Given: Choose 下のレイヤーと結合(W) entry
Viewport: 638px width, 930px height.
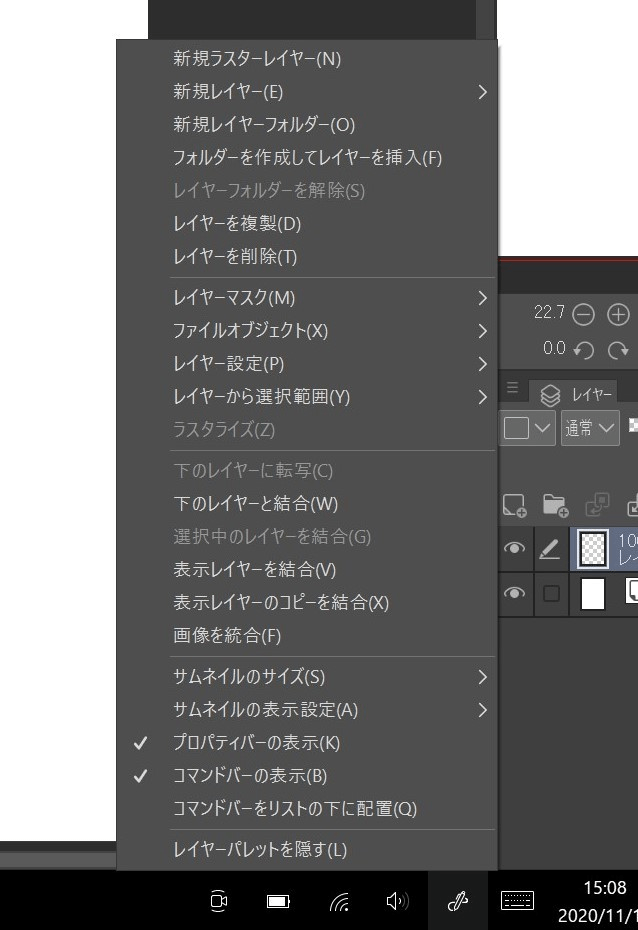Looking at the screenshot, I should [x=307, y=504].
